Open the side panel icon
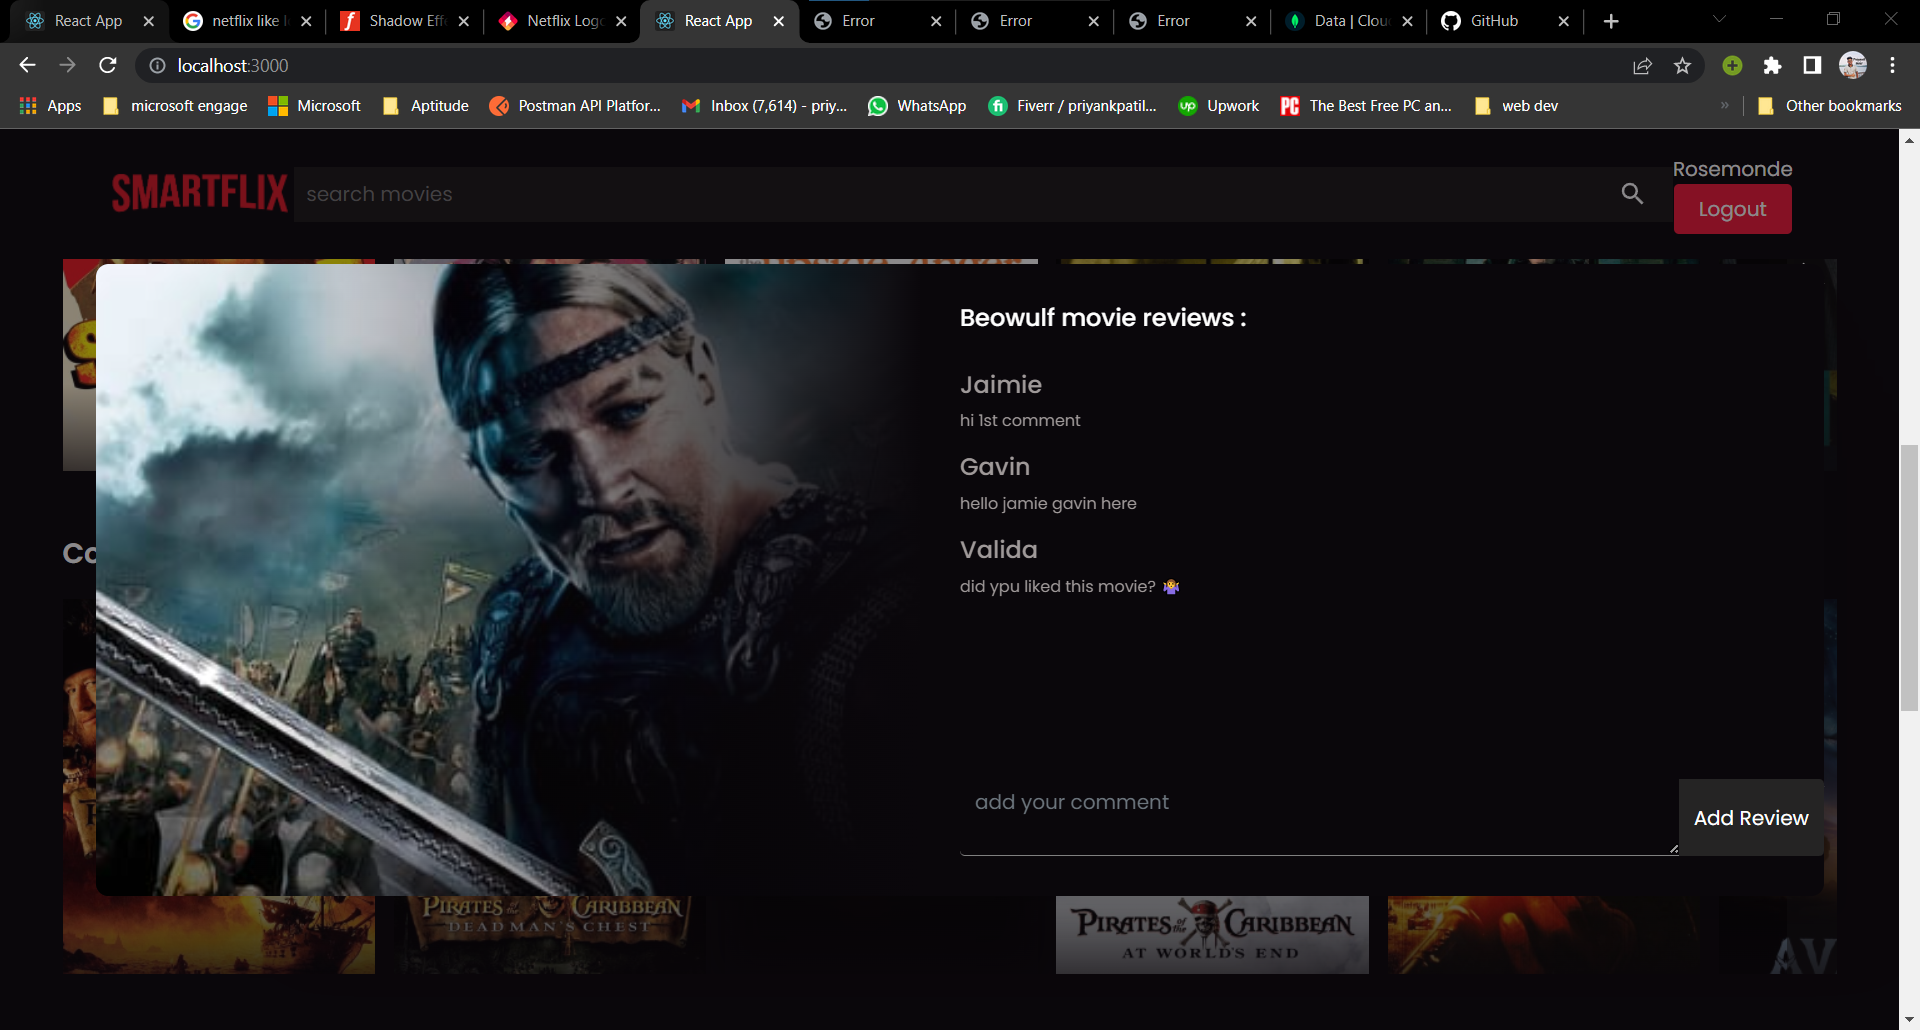 [1813, 65]
